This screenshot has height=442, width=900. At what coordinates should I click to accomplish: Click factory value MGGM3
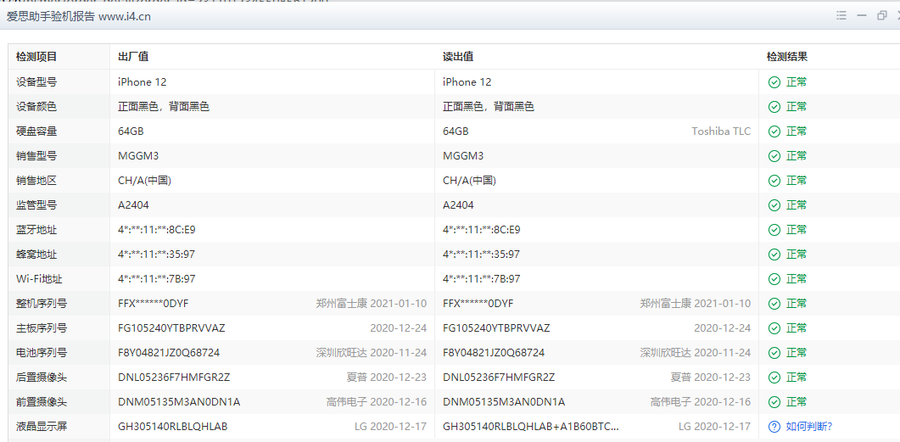tap(138, 156)
